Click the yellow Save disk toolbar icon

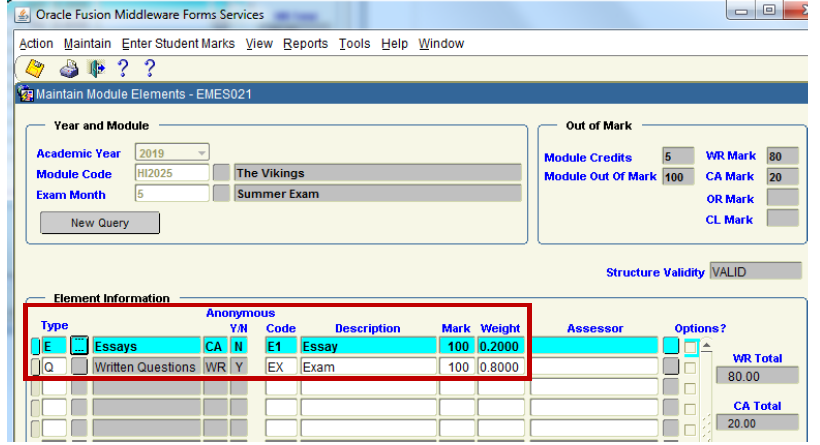point(34,69)
